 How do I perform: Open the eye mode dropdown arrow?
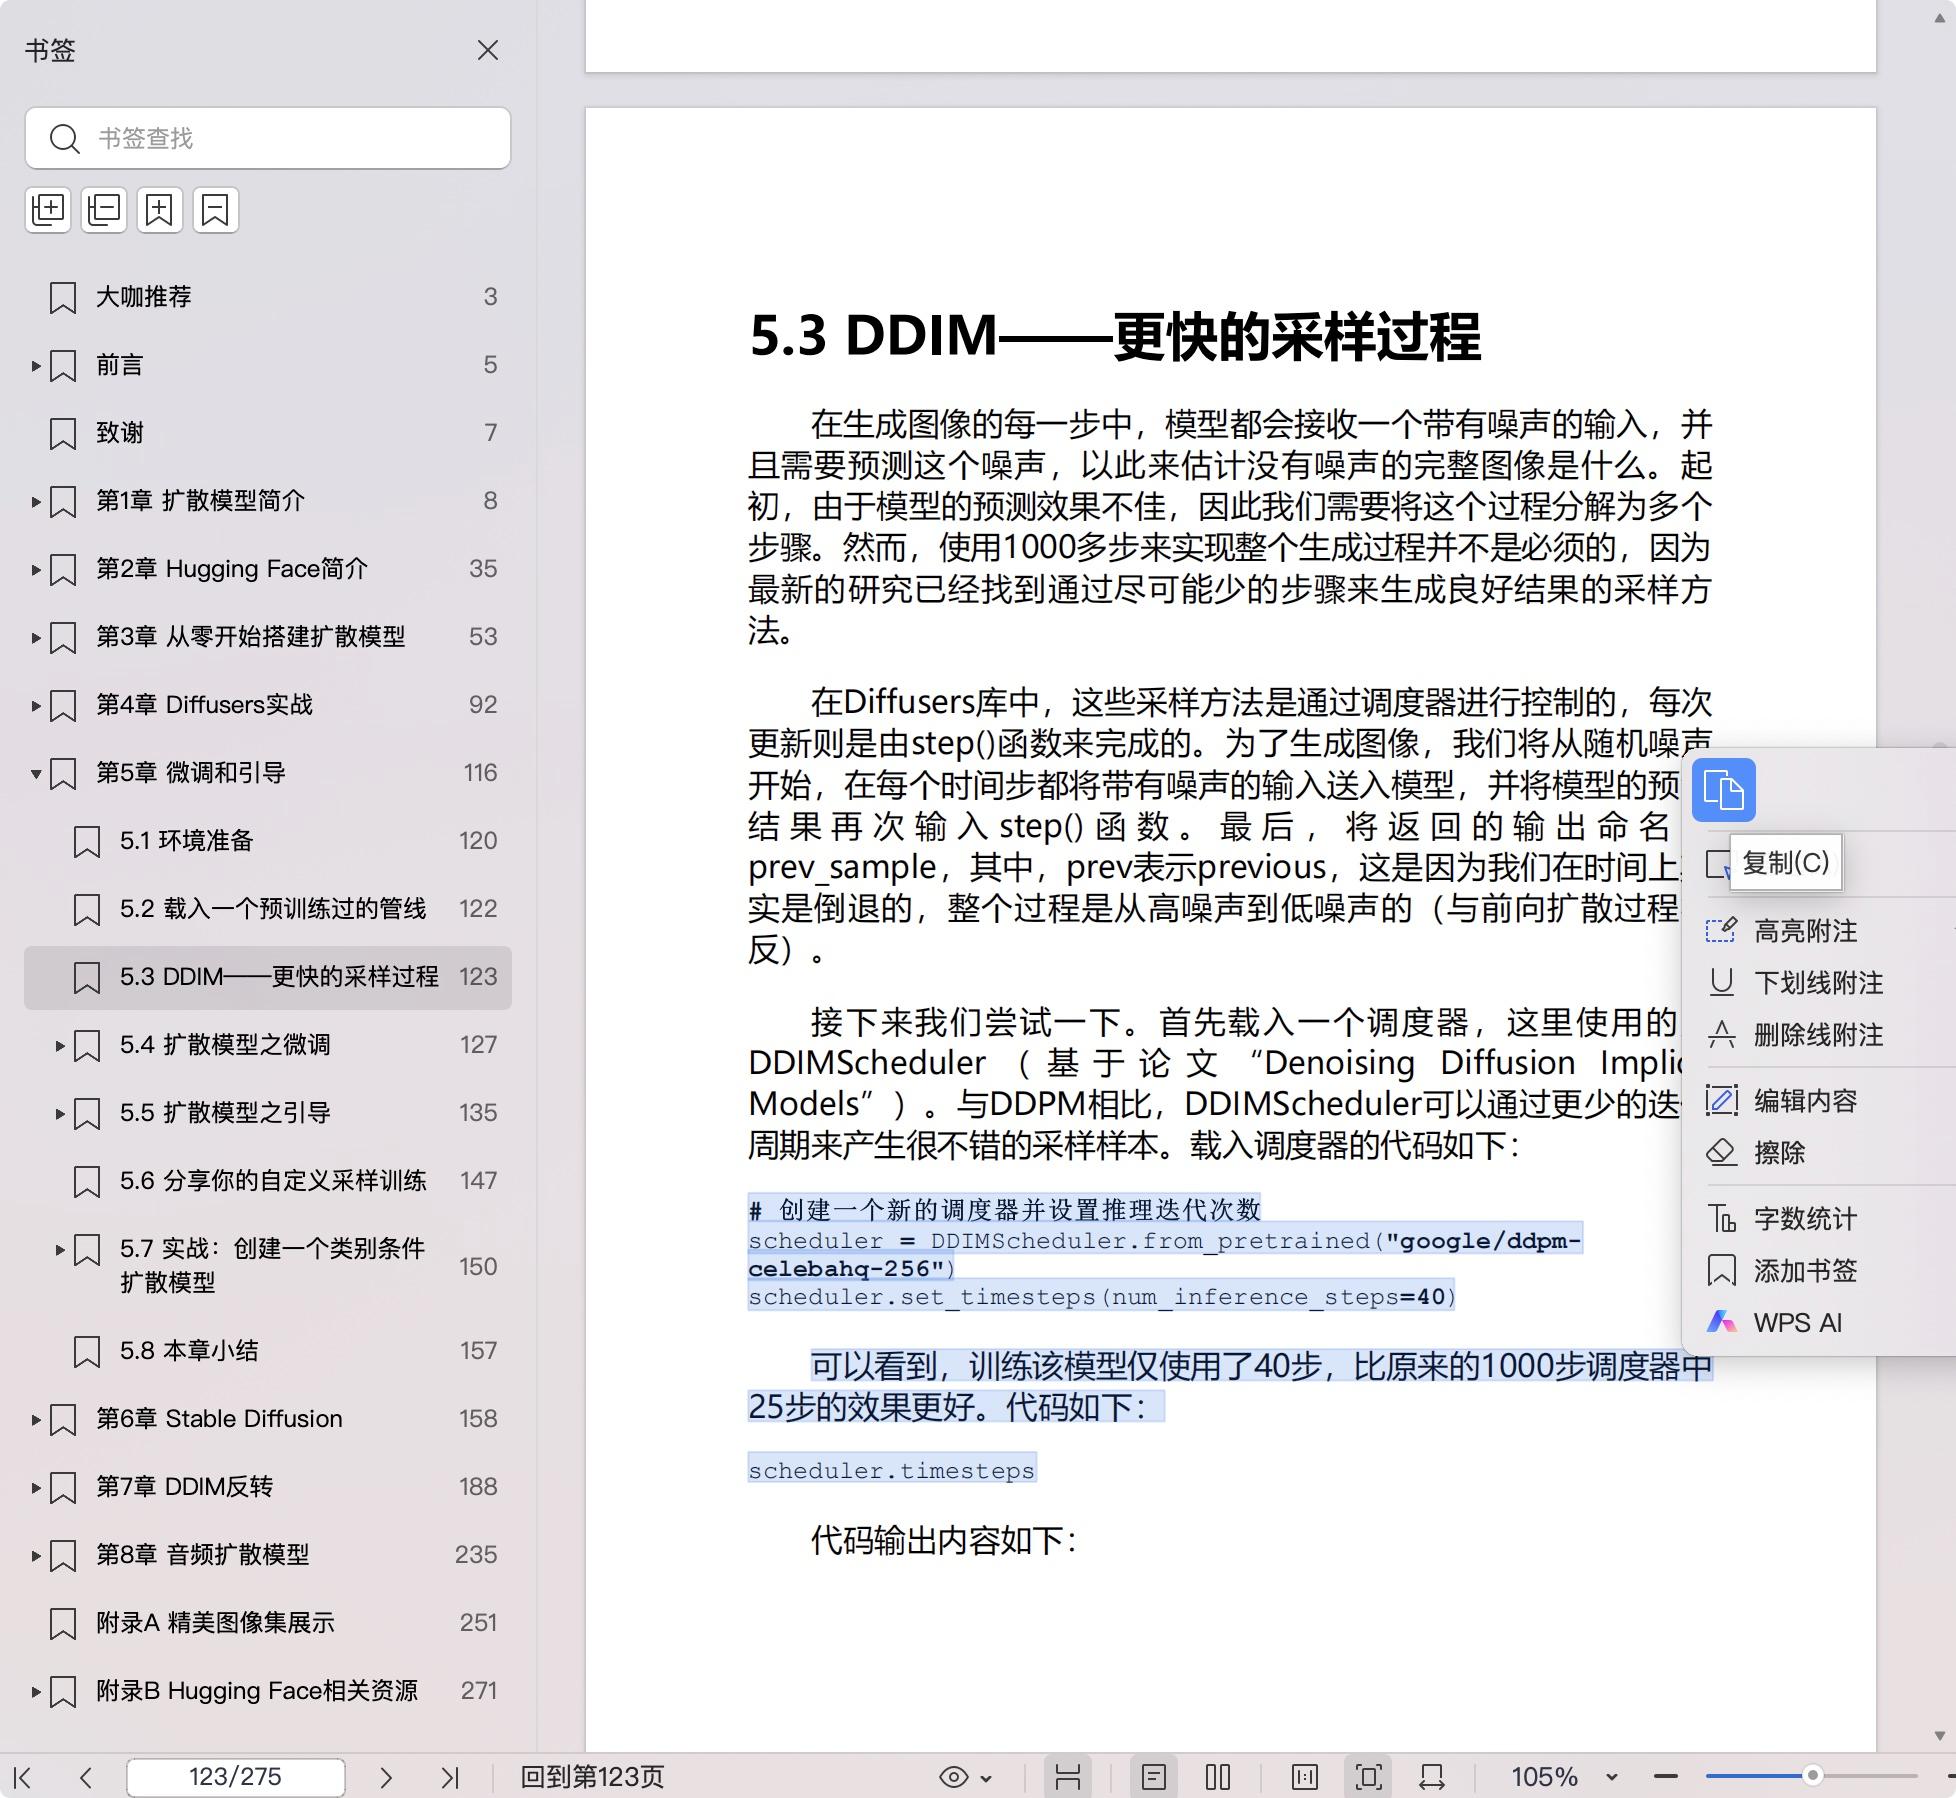(x=987, y=1778)
